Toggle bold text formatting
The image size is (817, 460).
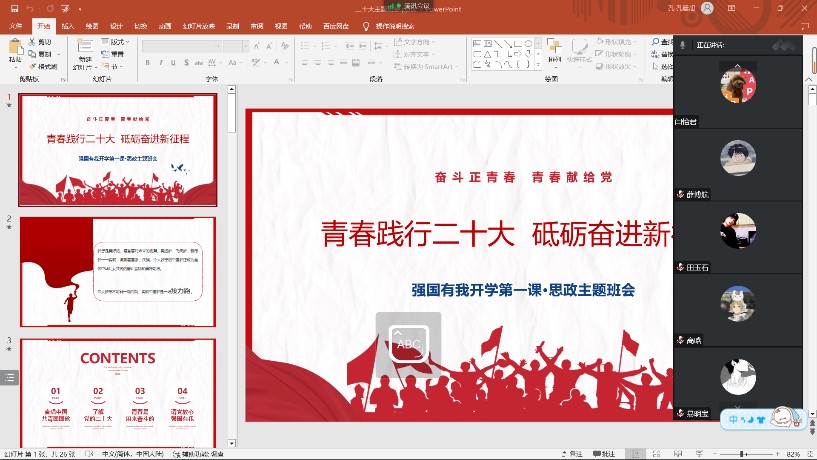(x=147, y=62)
